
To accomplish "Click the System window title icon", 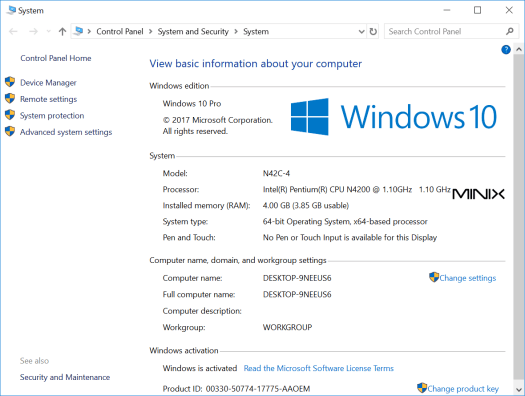I will coord(11,10).
